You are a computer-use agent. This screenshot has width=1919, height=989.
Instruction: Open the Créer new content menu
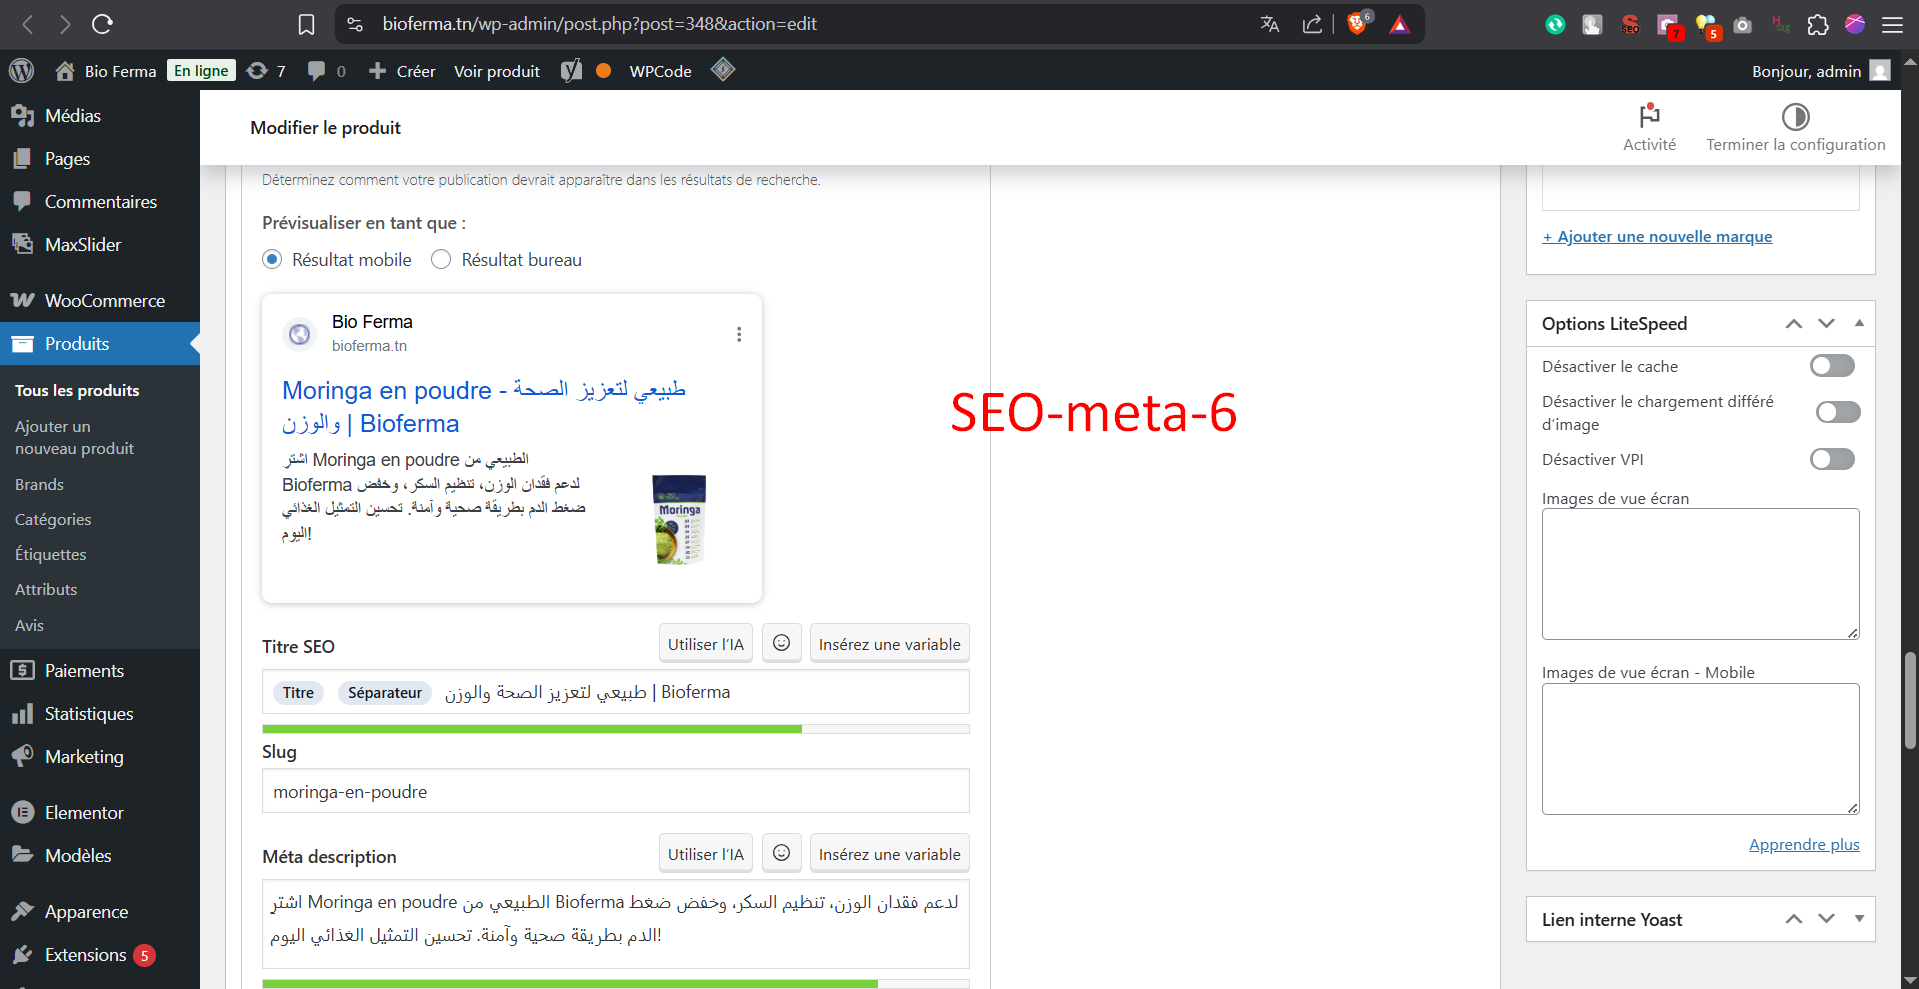point(402,71)
